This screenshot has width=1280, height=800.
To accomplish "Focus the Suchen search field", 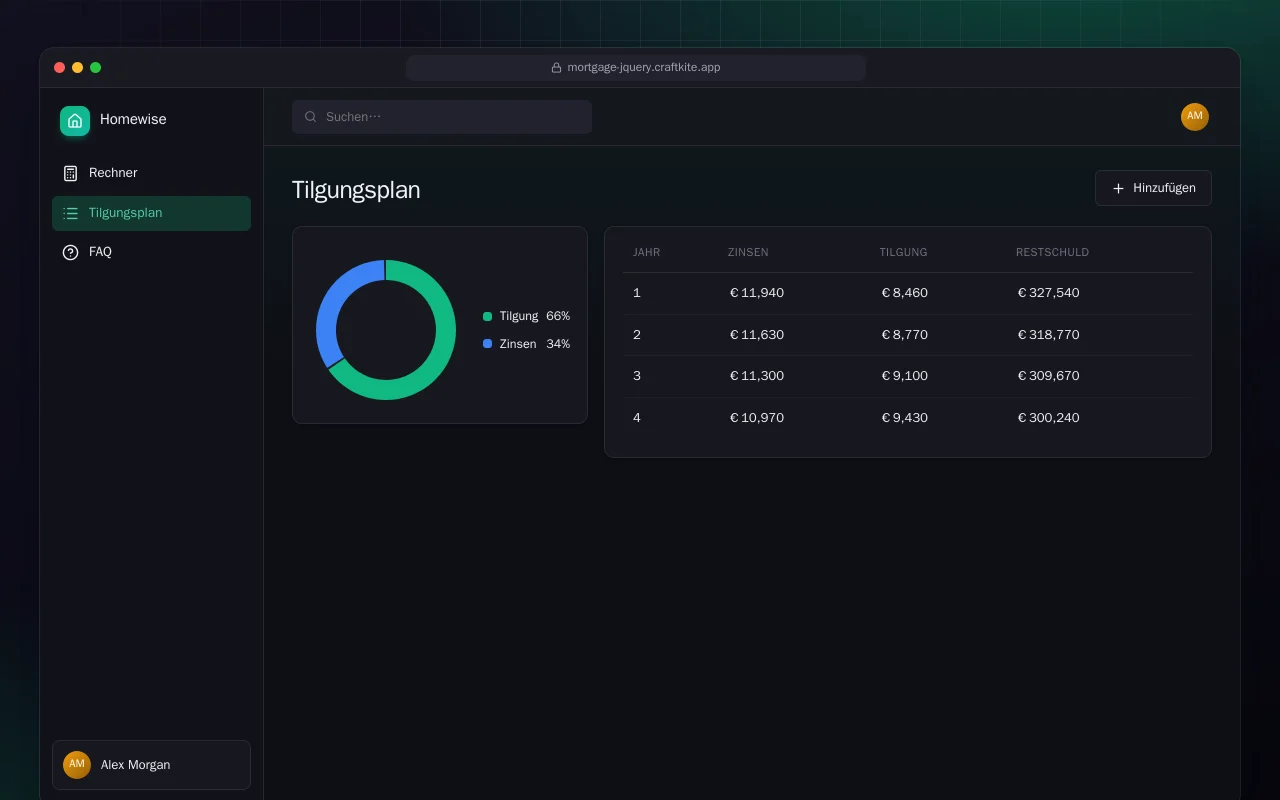I will 442,117.
